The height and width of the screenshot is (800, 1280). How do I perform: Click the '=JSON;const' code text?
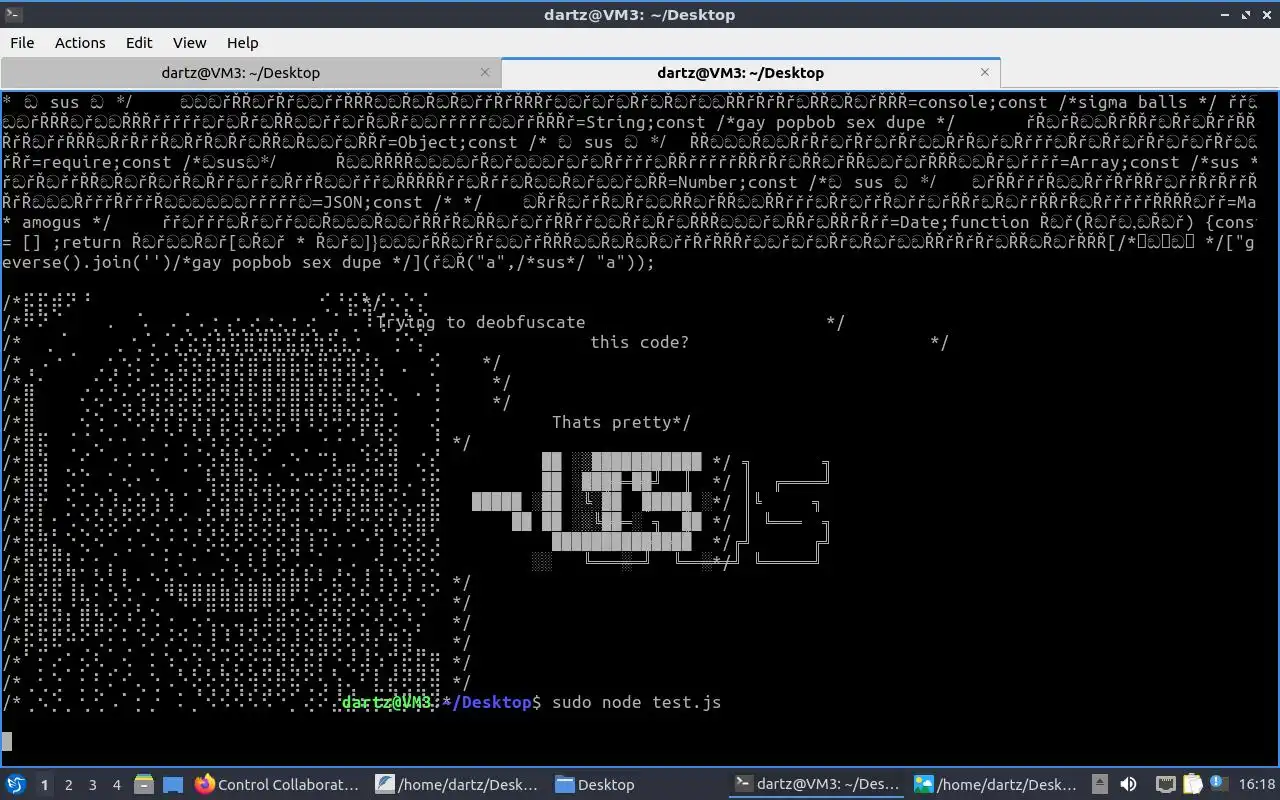click(x=367, y=202)
